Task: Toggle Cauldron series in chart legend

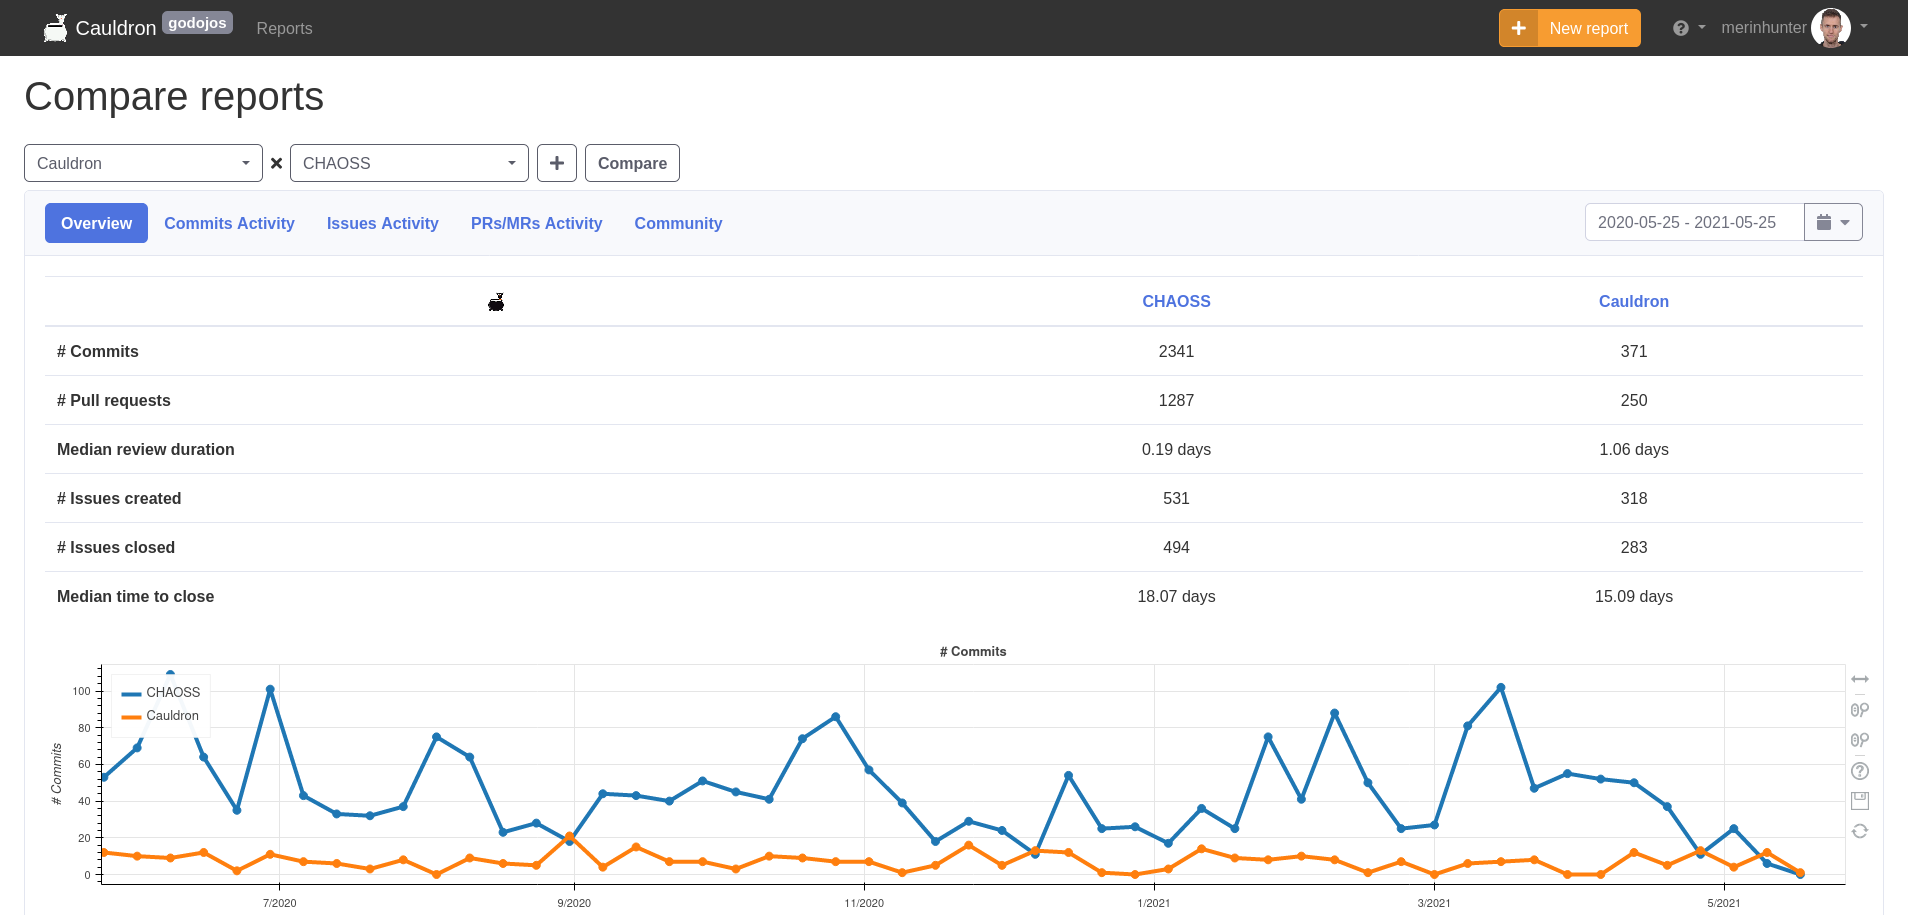Action: (x=160, y=716)
